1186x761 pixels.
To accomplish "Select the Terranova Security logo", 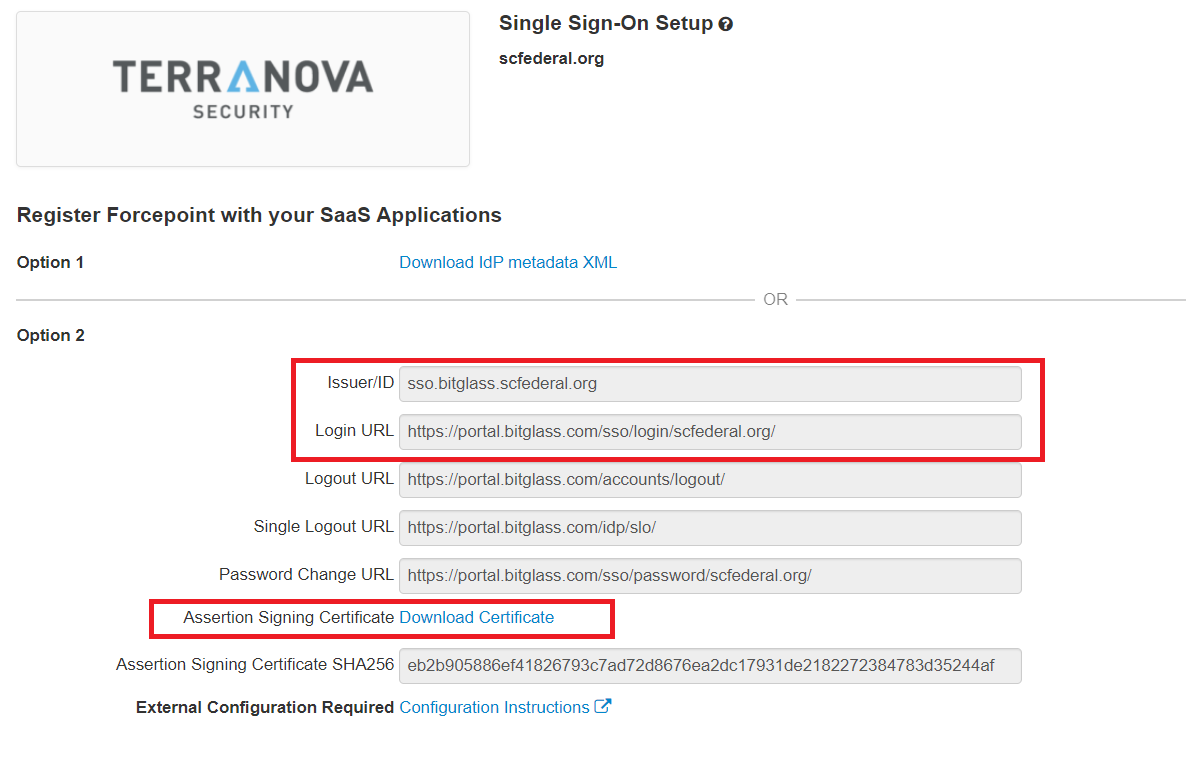I will click(x=242, y=88).
